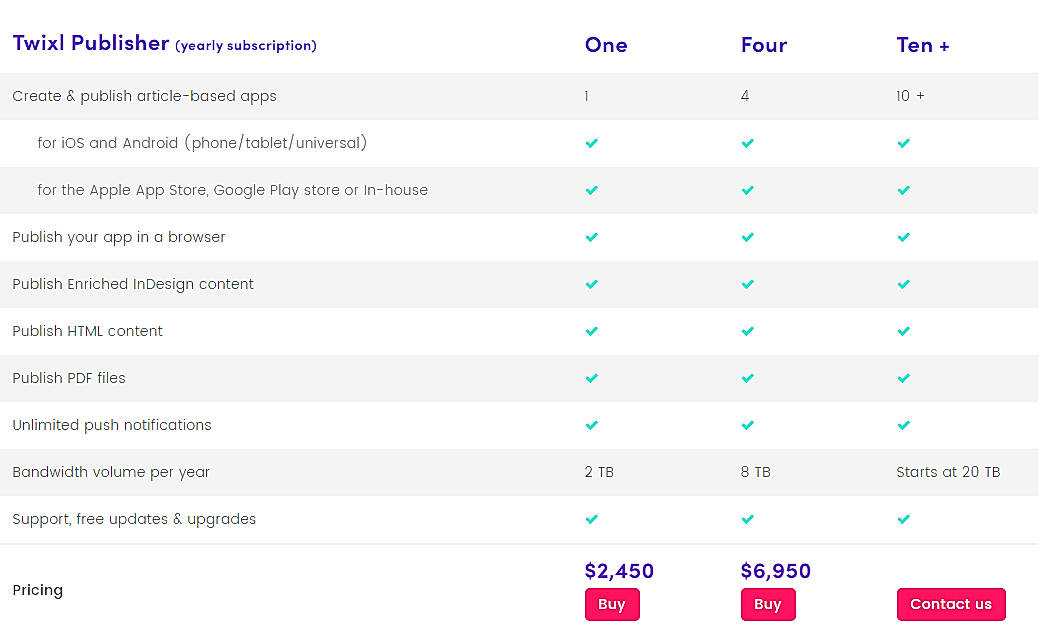
Task: Click the $6,950 price text
Action: tap(776, 571)
